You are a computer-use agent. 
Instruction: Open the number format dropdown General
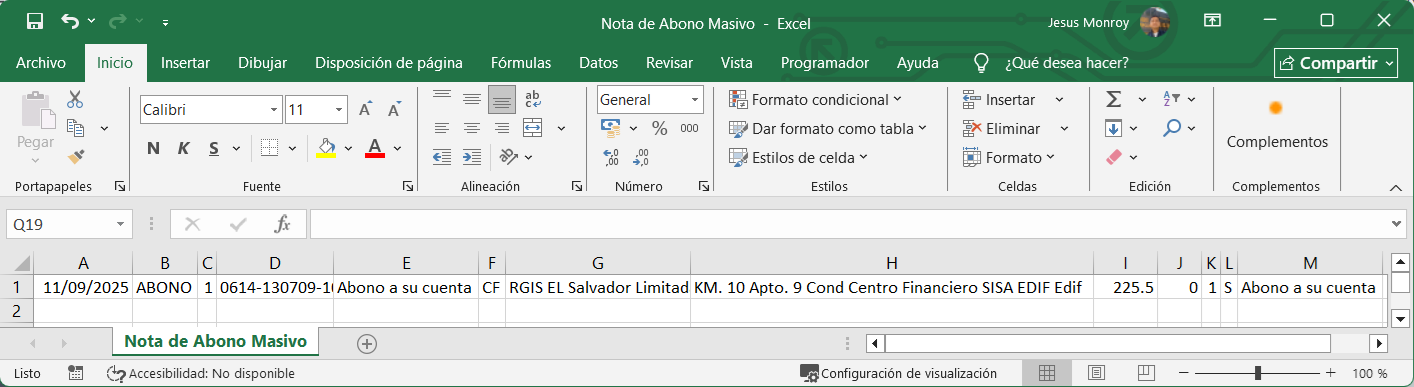tap(695, 100)
